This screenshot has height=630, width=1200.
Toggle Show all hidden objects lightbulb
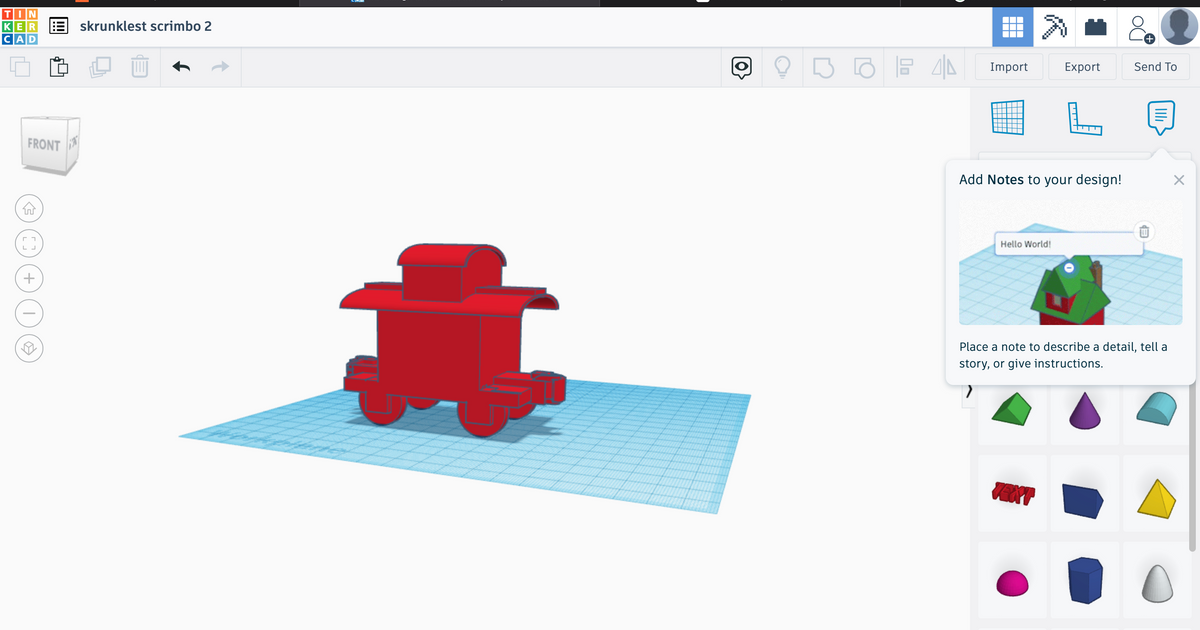coord(782,66)
